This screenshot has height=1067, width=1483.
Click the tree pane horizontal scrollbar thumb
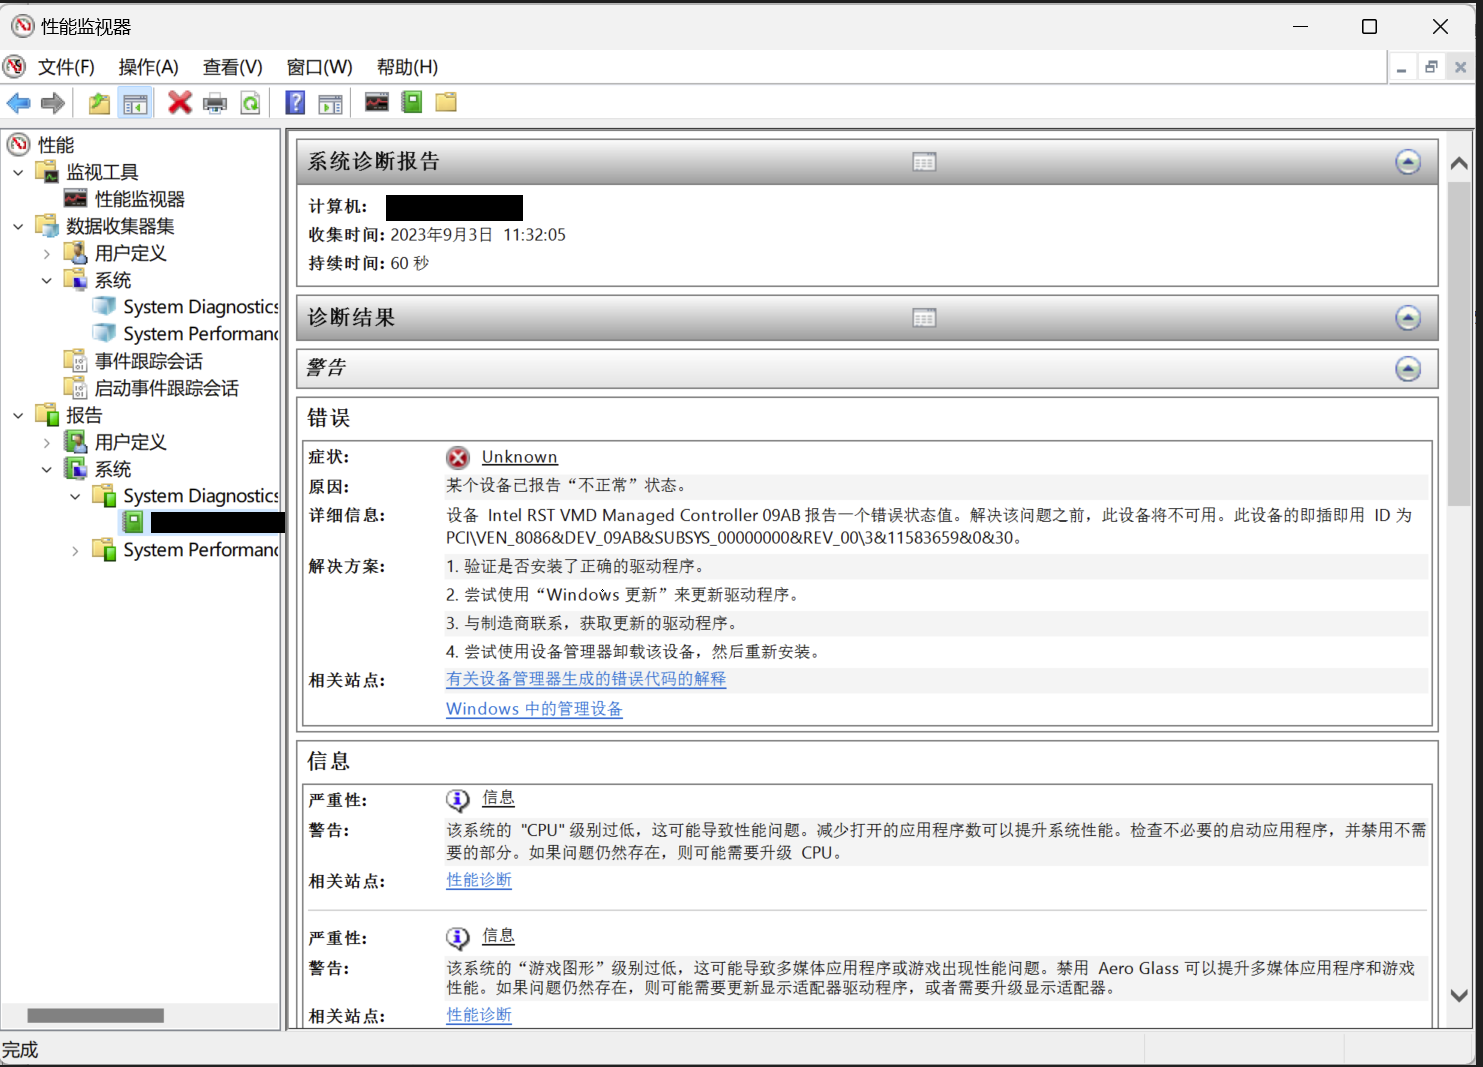click(96, 1015)
